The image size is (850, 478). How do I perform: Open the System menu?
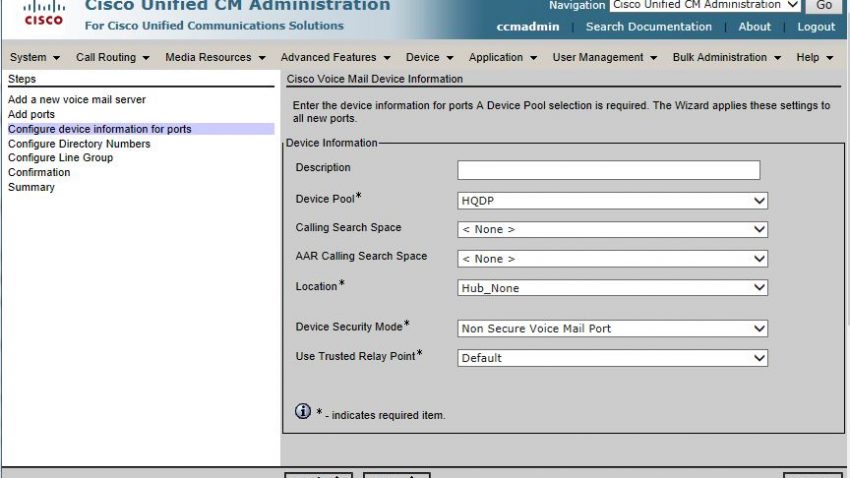pyautogui.click(x=35, y=58)
